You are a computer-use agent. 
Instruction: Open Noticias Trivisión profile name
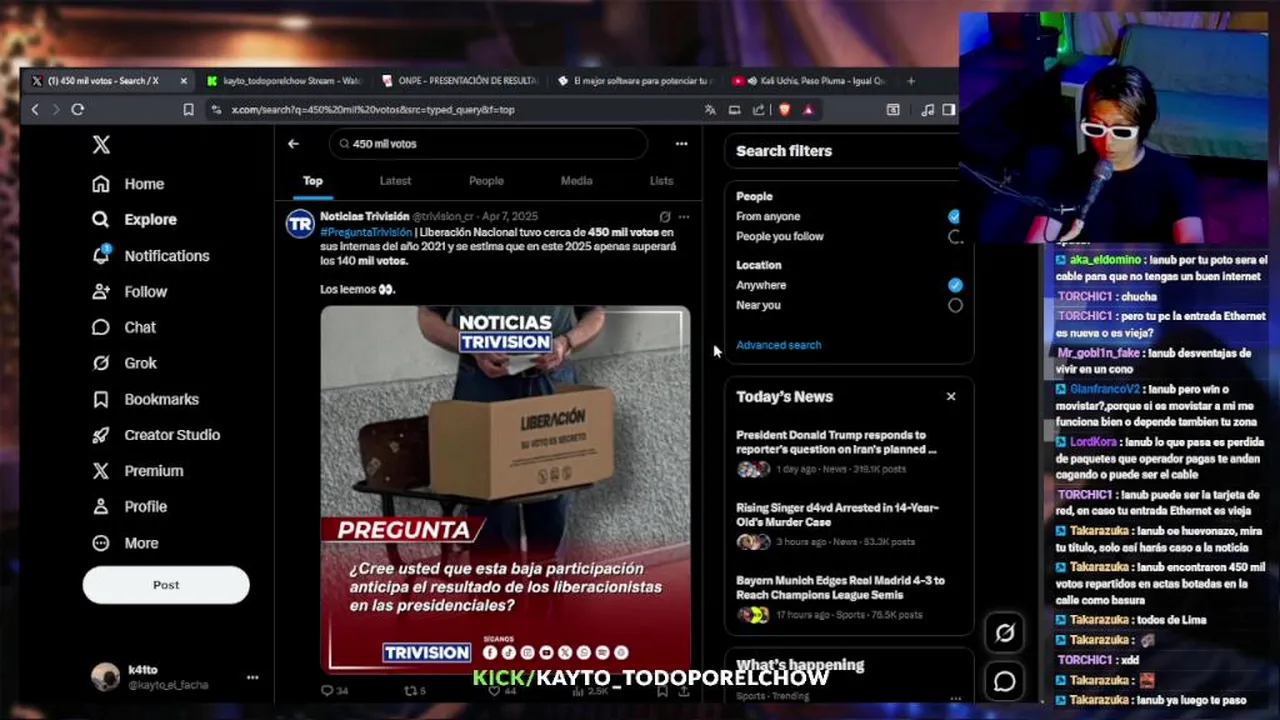tap(364, 216)
